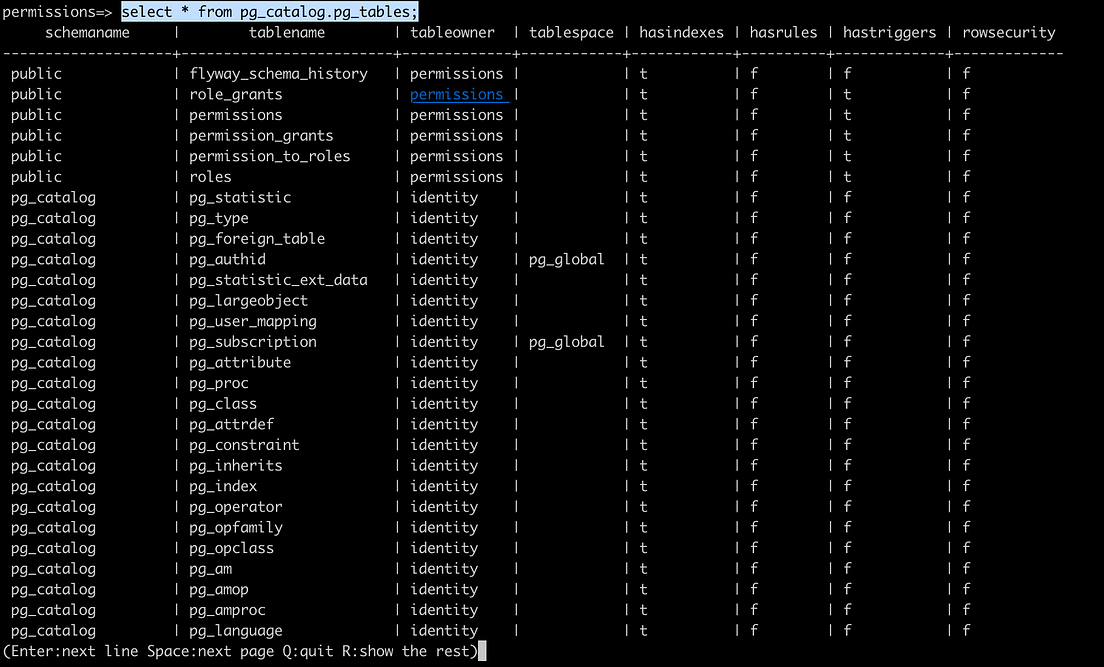
Task: Click the hastriggers column header
Action: [889, 32]
